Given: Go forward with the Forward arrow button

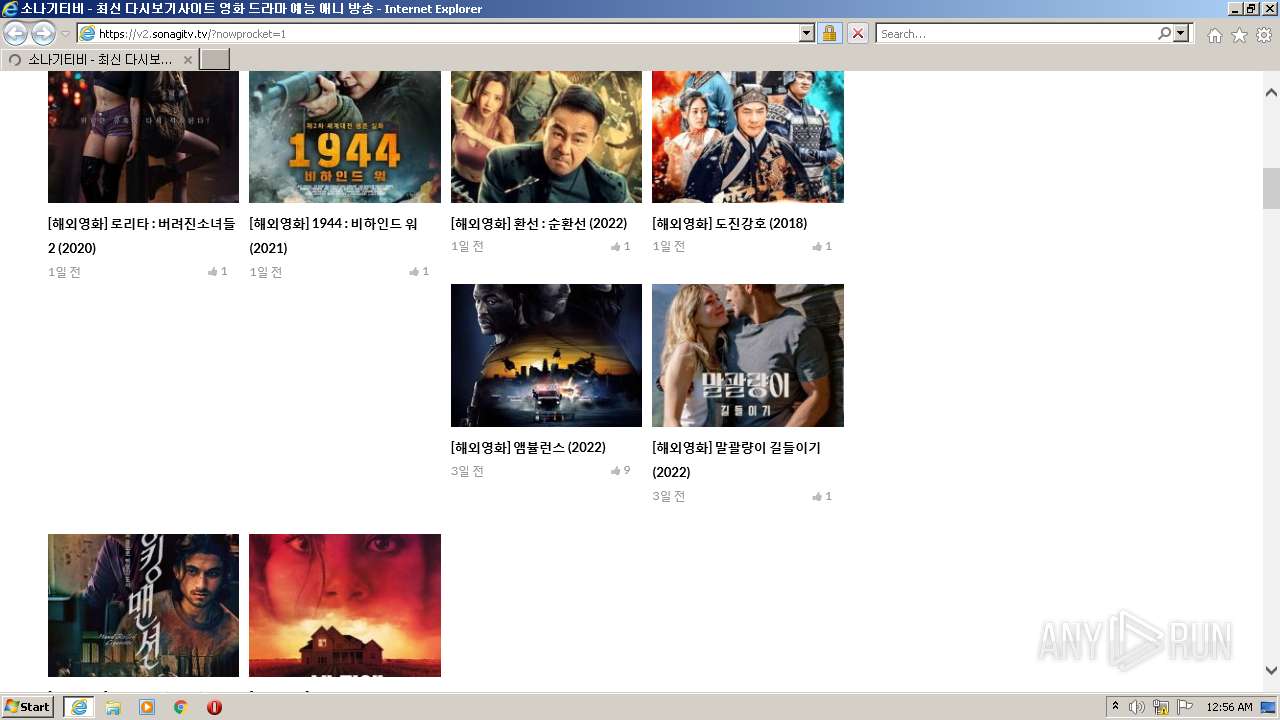Looking at the screenshot, I should (x=43, y=33).
